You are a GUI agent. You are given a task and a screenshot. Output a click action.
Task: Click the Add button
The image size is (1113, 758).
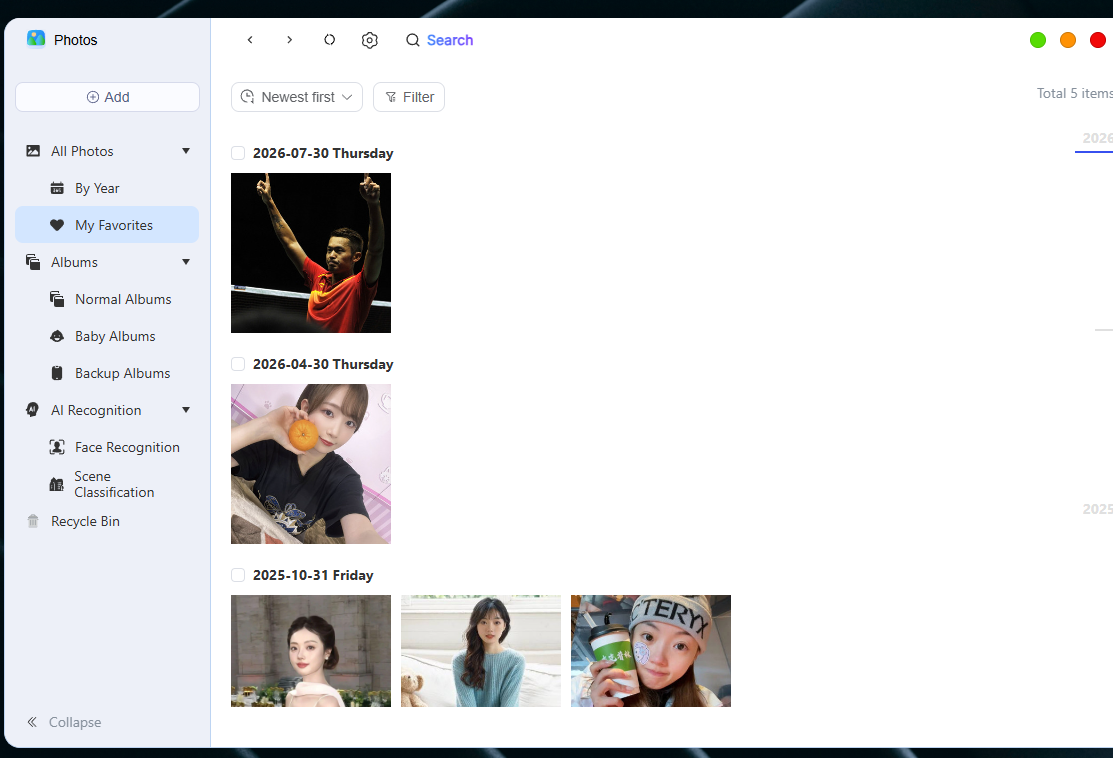click(107, 97)
